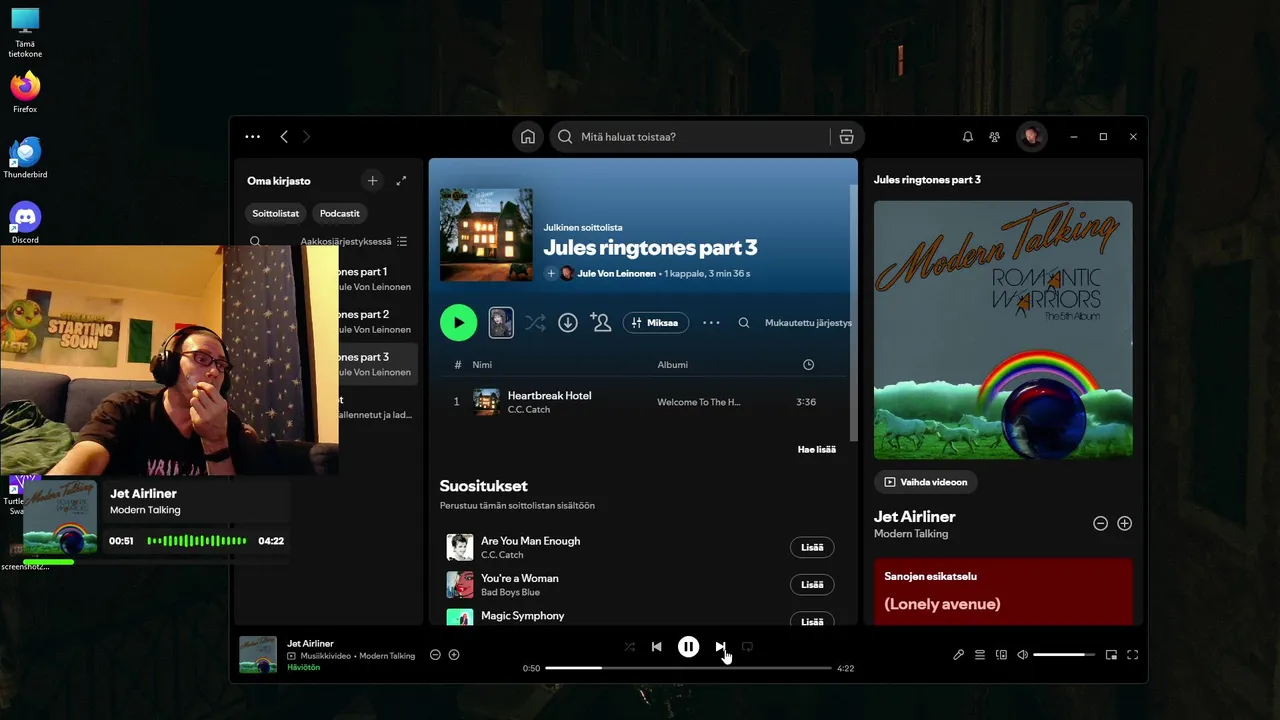The width and height of the screenshot is (1280, 720).
Task: Open the playlist preview thumbnail beside play button
Action: pyautogui.click(x=501, y=322)
